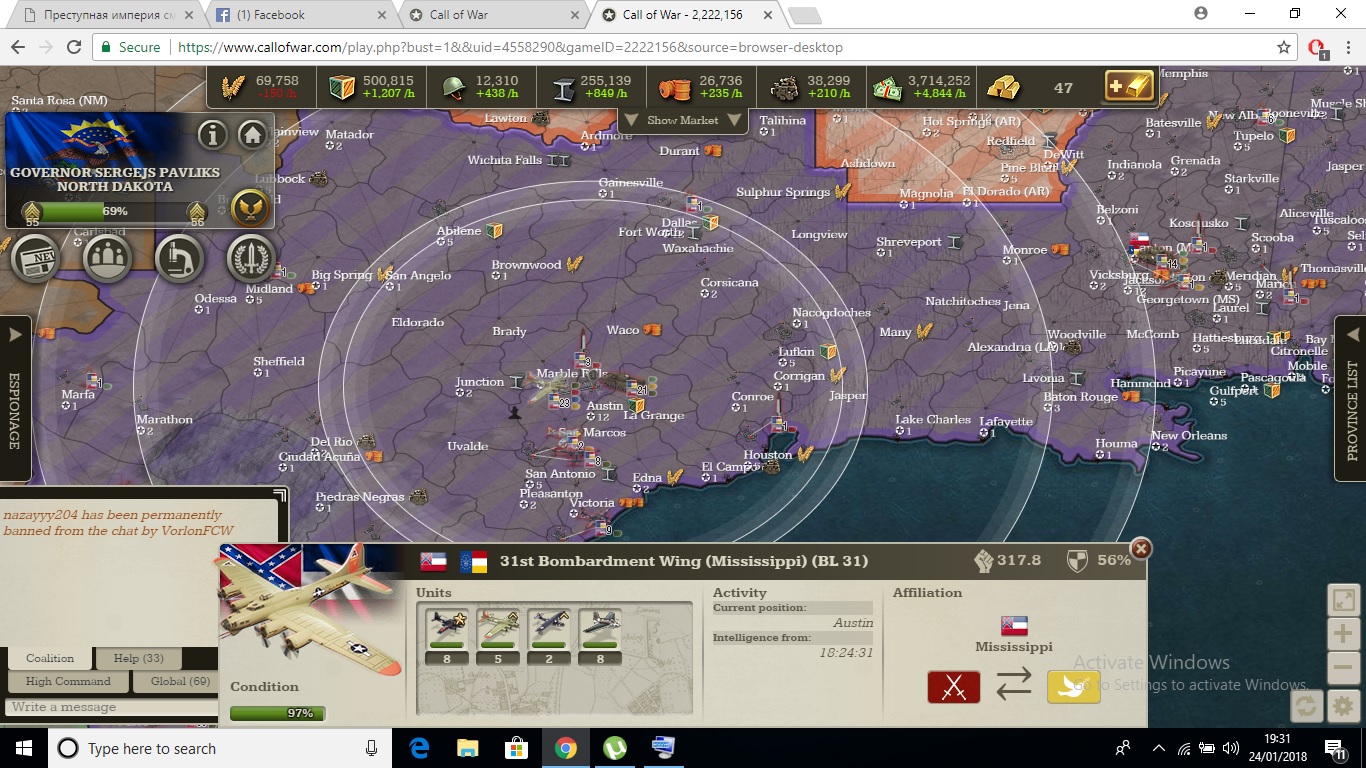Switch to the Help (33) chat tab
This screenshot has height=768, width=1366.
pyautogui.click(x=139, y=658)
